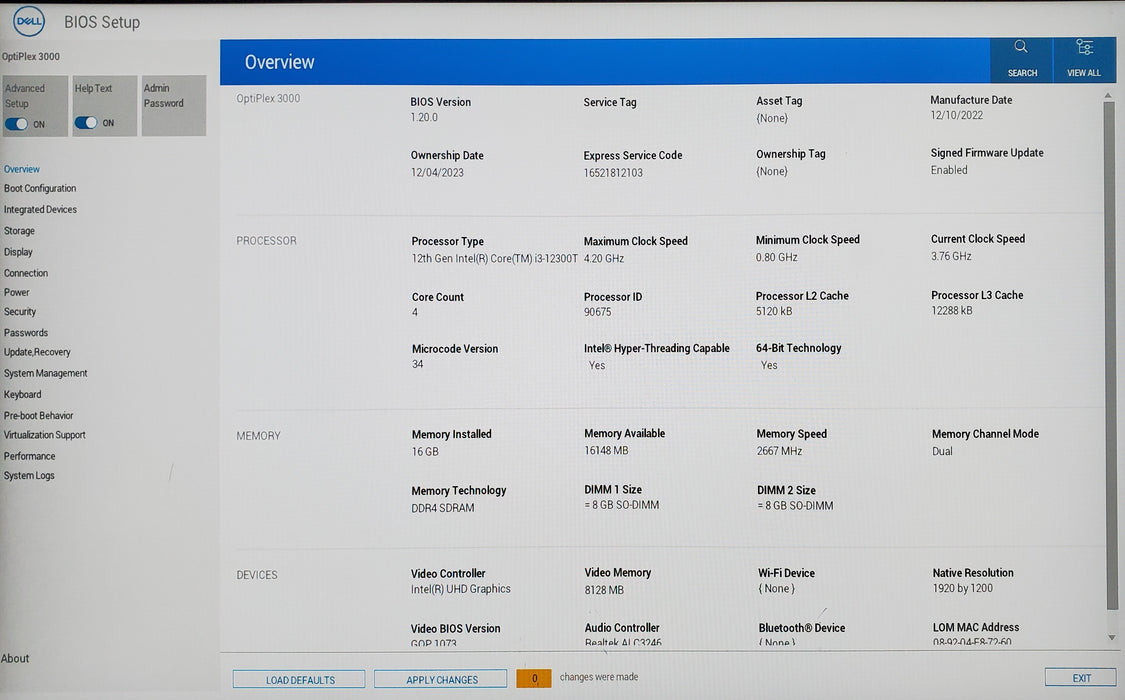
Task: Go to Display settings
Action: coord(18,252)
